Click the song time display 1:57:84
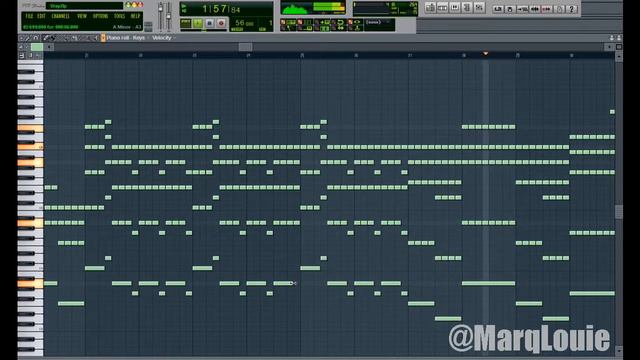640x360 pixels. [221, 9]
